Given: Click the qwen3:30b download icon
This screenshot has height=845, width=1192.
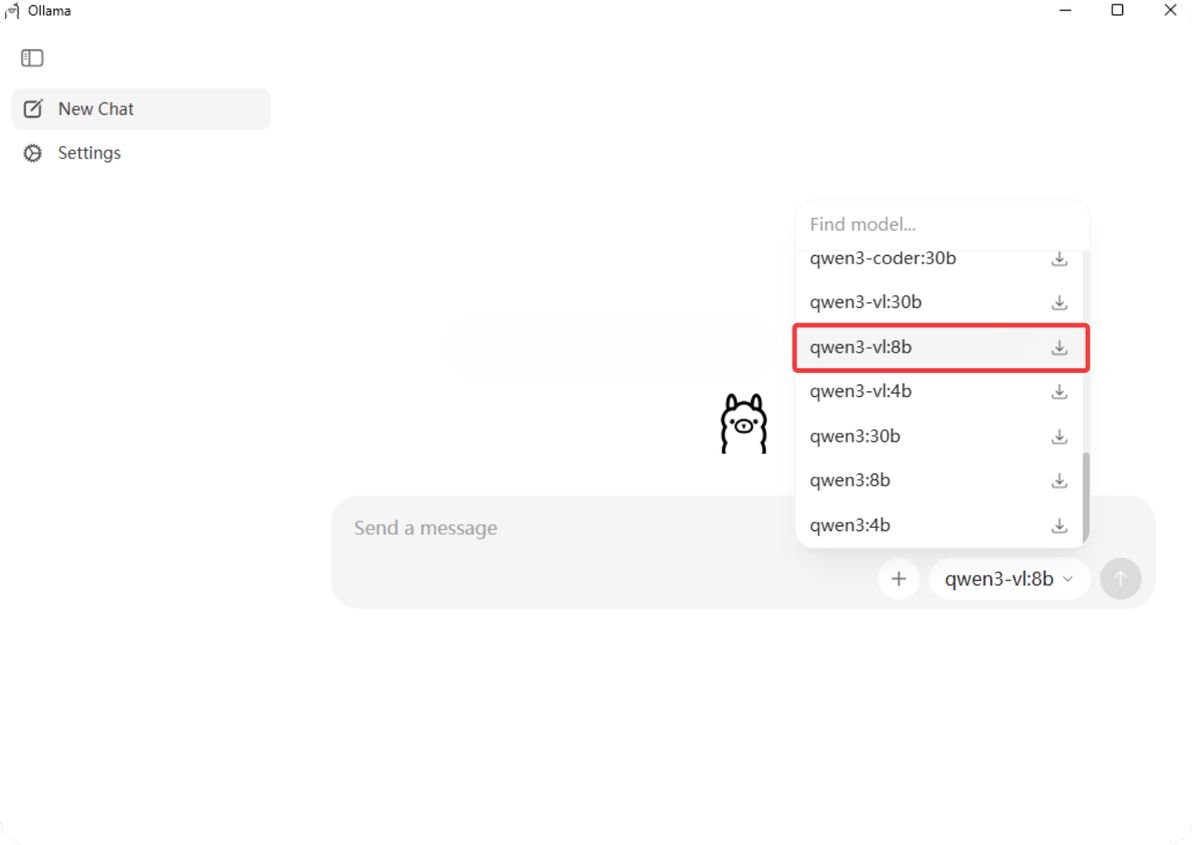Looking at the screenshot, I should coord(1059,436).
